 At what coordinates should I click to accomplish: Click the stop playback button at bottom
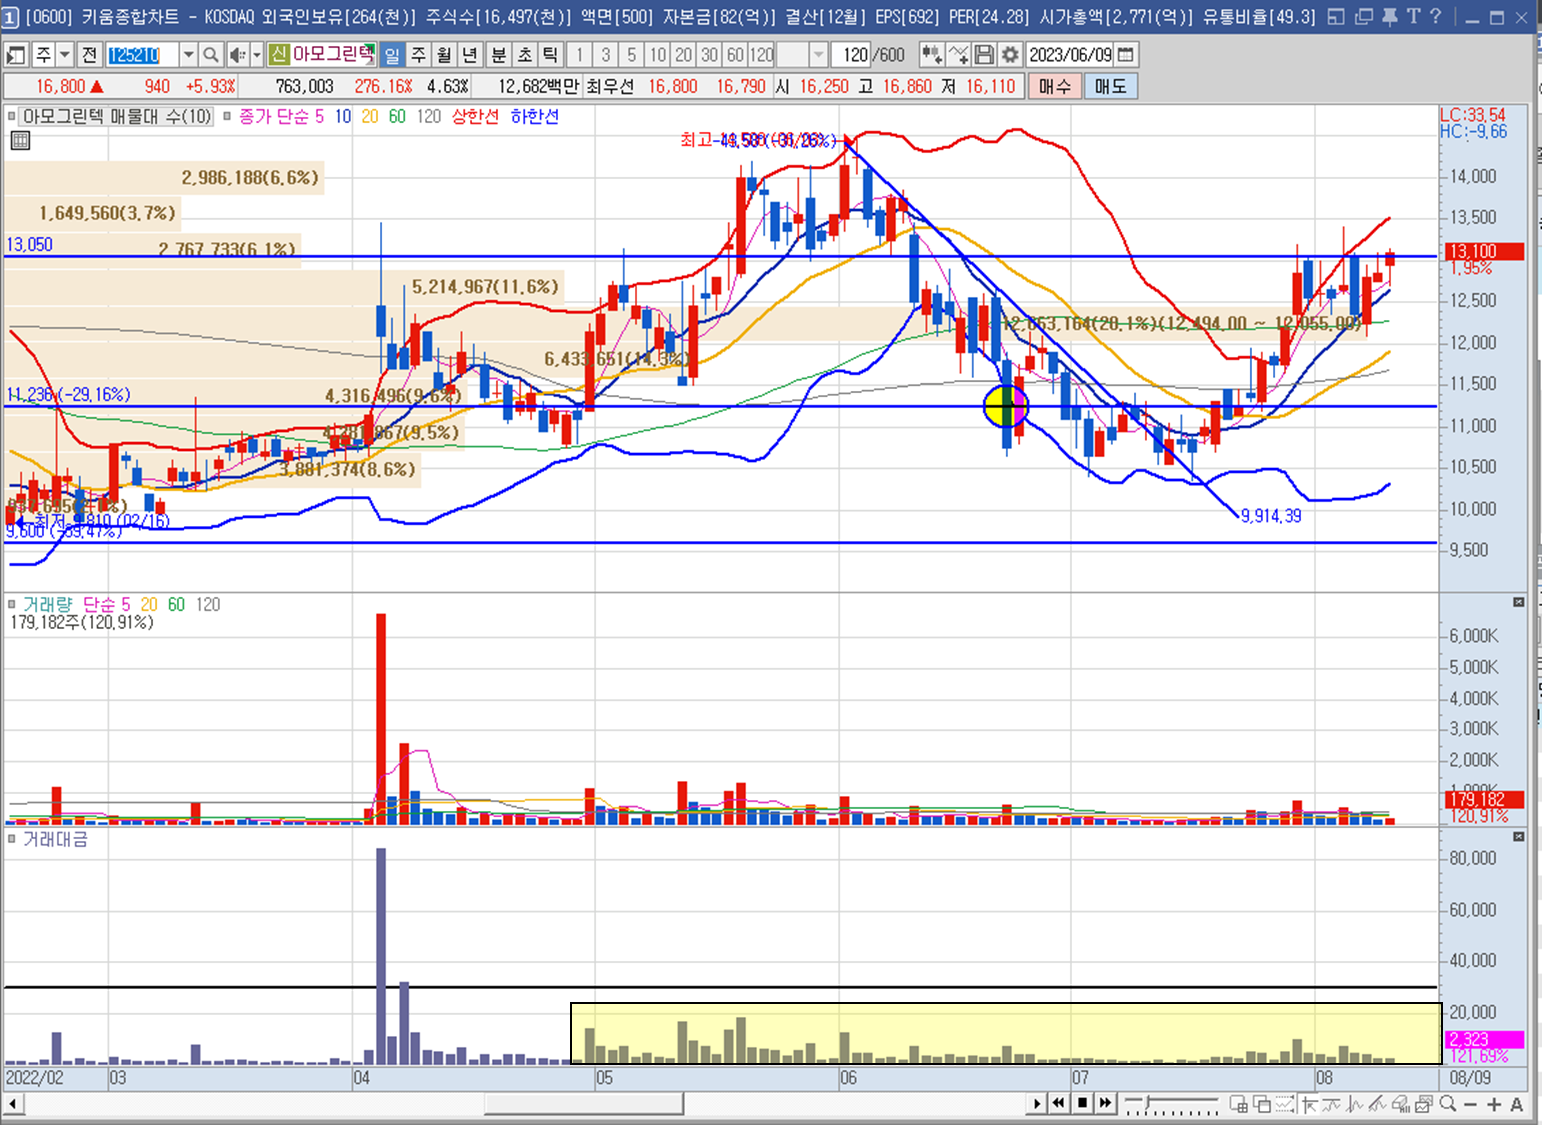tap(1082, 1103)
